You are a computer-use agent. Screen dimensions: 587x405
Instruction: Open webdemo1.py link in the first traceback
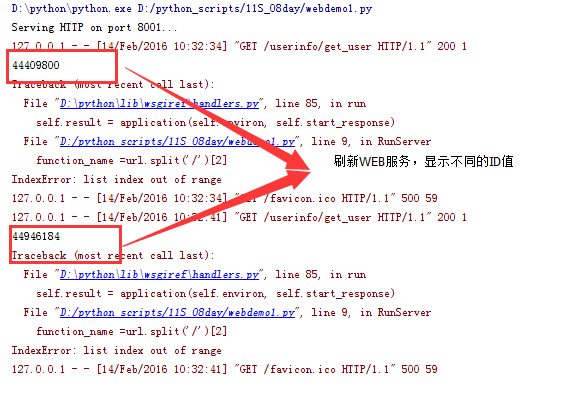pyautogui.click(x=177, y=141)
